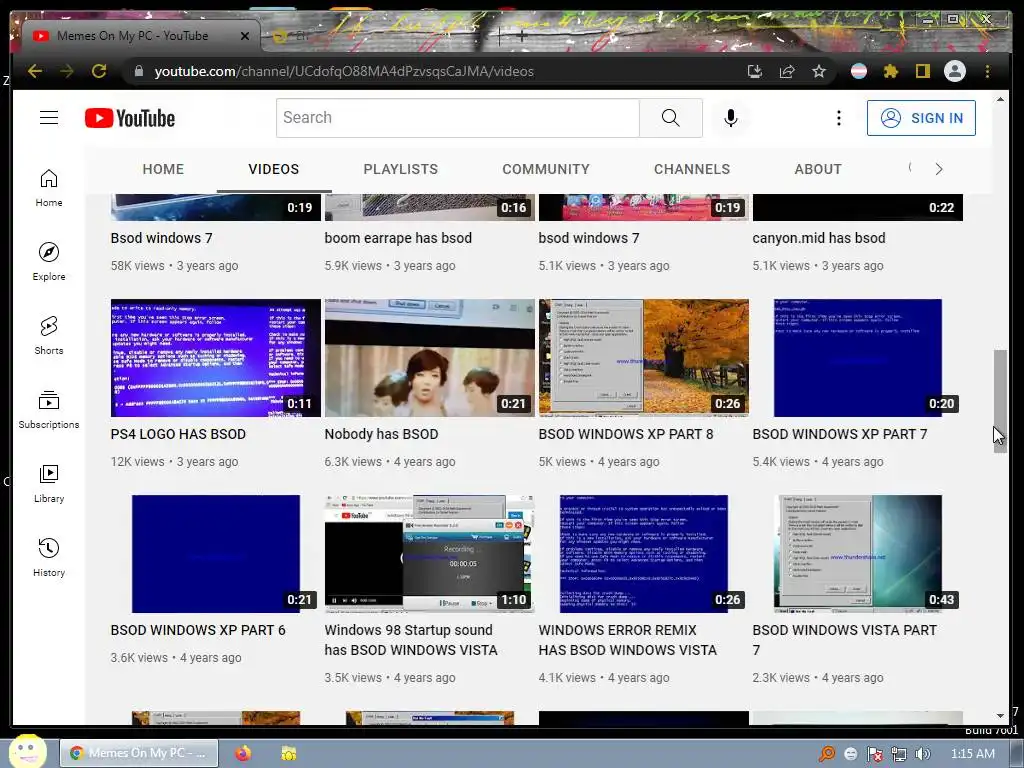
Task: Click the scrollbar up arrow
Action: tap(1000, 99)
